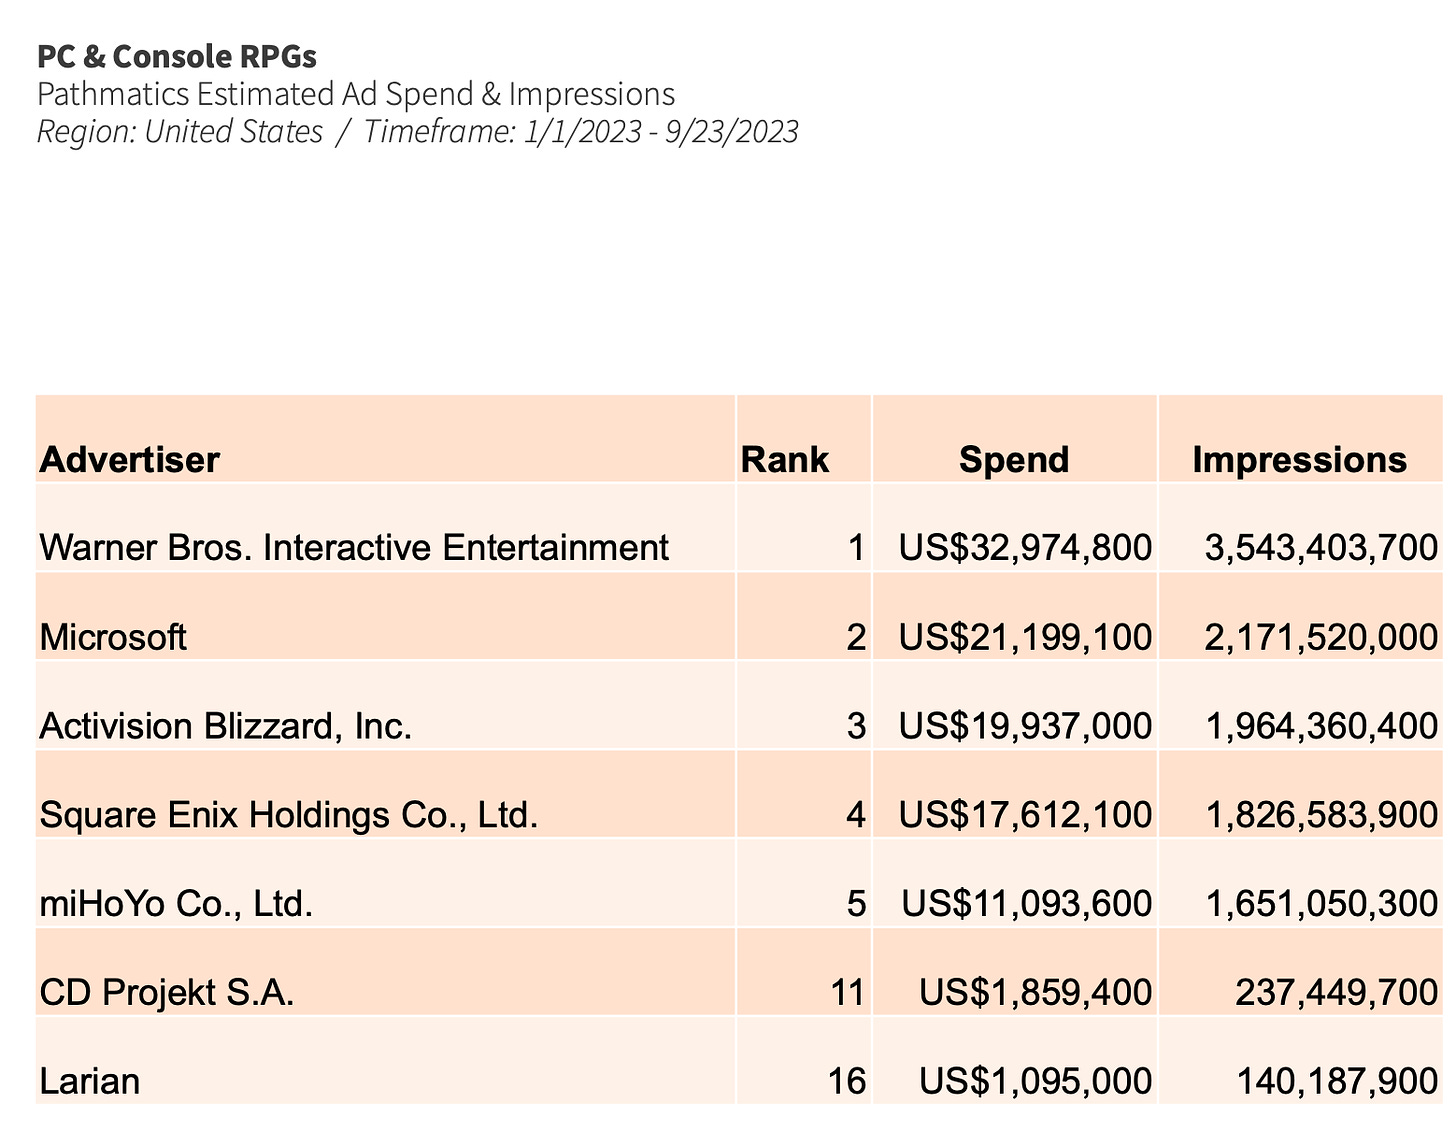Select the CD Projekt S.A. cell
The height and width of the screenshot is (1135, 1456).
pyautogui.click(x=167, y=992)
